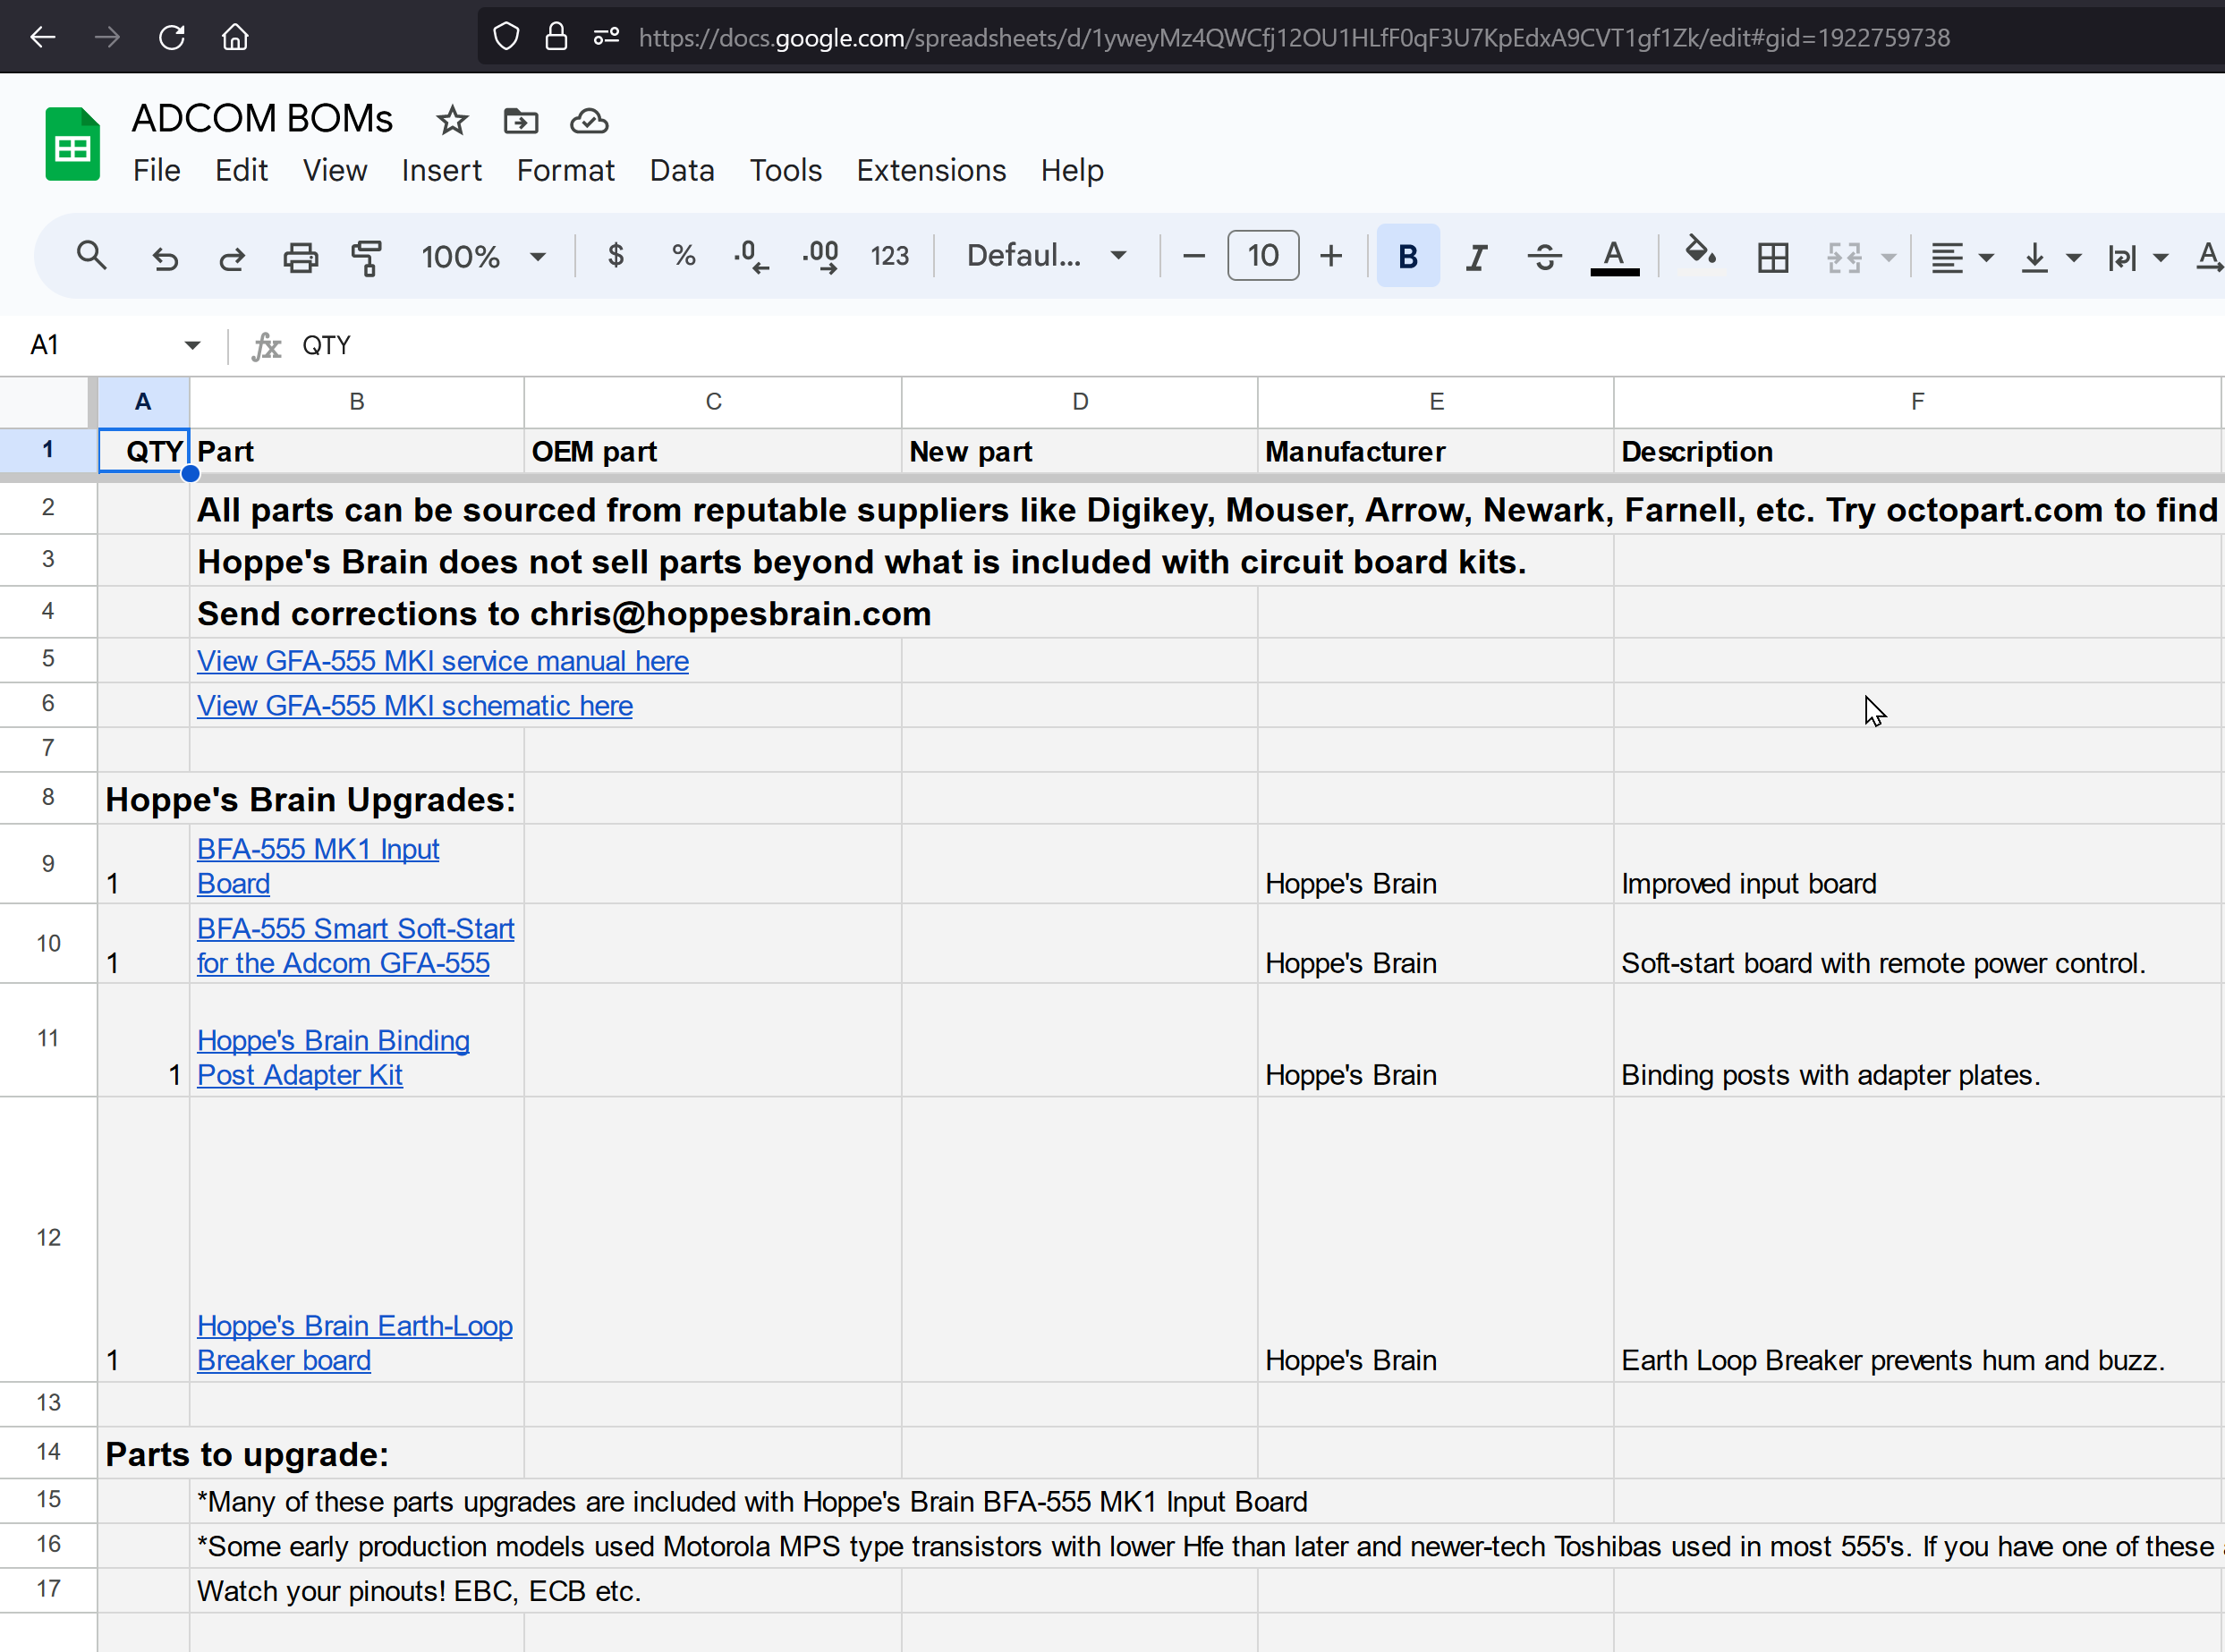The image size is (2225, 1652).
Task: Open the GFA-555 MKI service manual link
Action: 442,661
